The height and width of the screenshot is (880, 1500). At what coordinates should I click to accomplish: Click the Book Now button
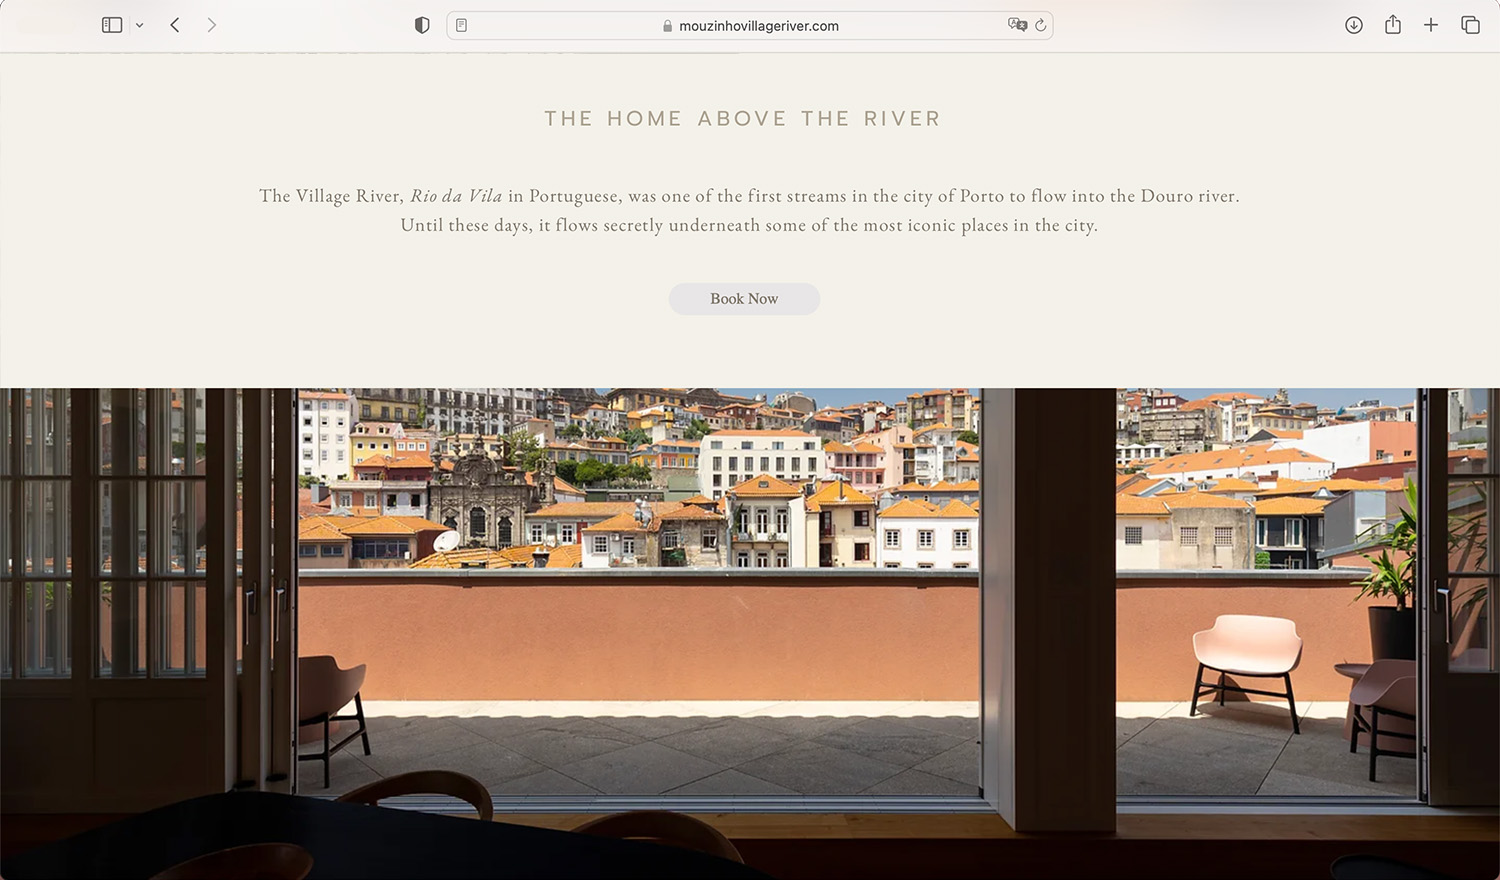[x=744, y=299]
